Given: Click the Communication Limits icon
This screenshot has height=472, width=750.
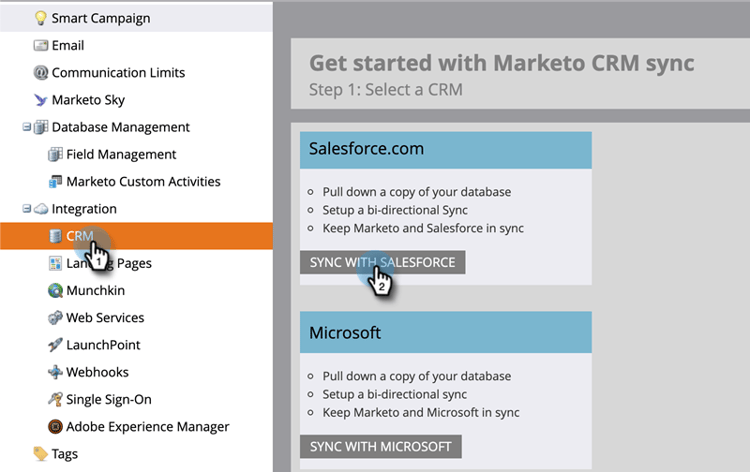Looking at the screenshot, I should pyautogui.click(x=41, y=73).
